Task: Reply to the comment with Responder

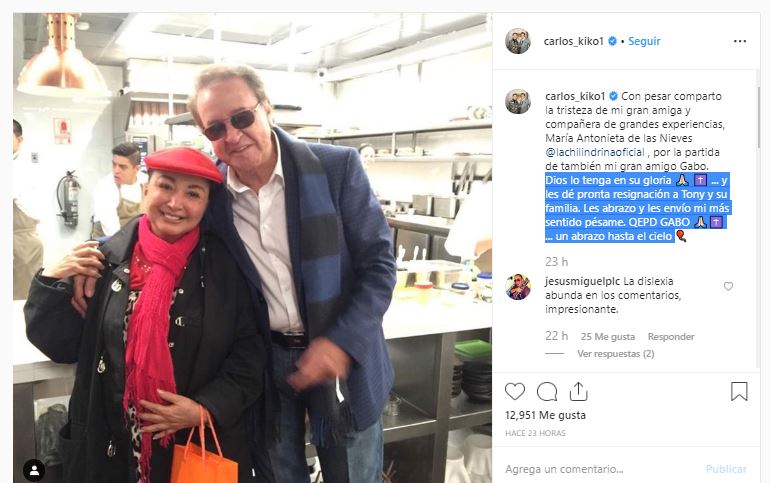Action: pos(671,337)
